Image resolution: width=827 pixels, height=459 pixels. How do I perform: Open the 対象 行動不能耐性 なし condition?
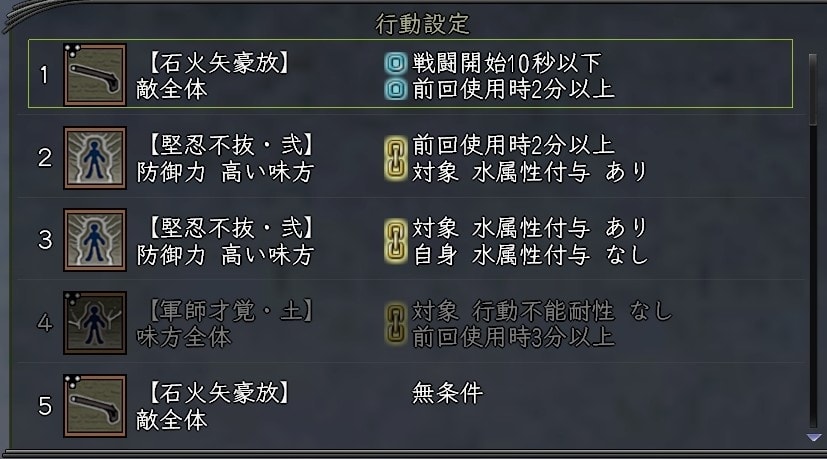[542, 311]
